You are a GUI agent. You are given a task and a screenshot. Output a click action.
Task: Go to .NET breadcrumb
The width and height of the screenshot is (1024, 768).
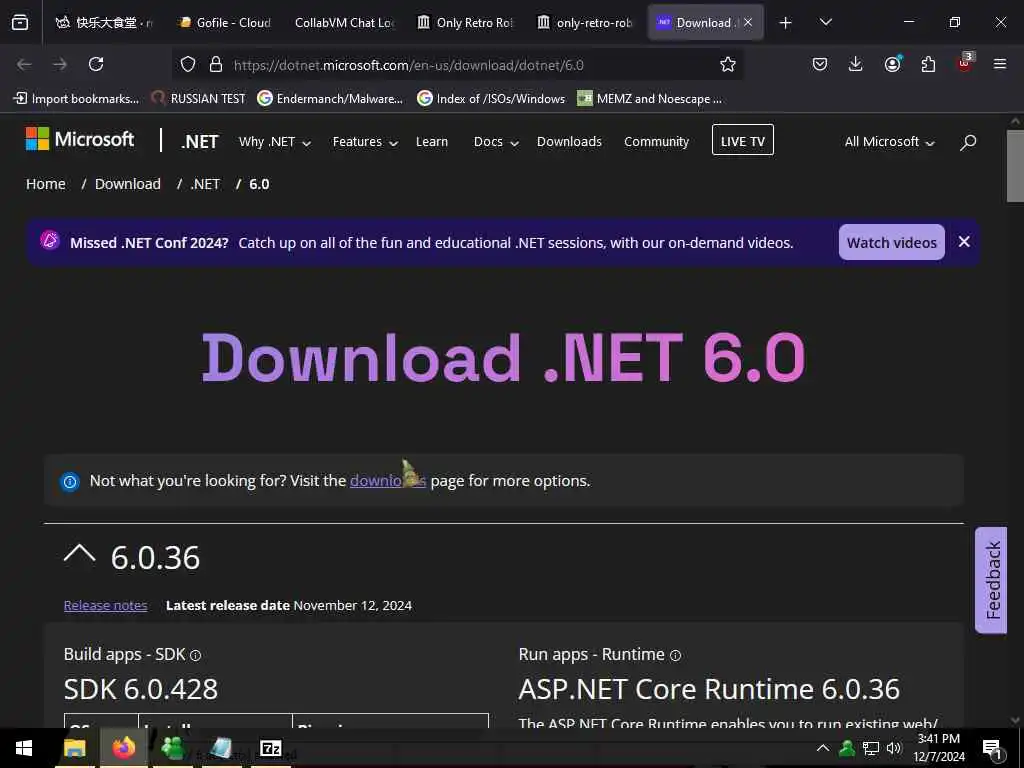[x=205, y=184]
